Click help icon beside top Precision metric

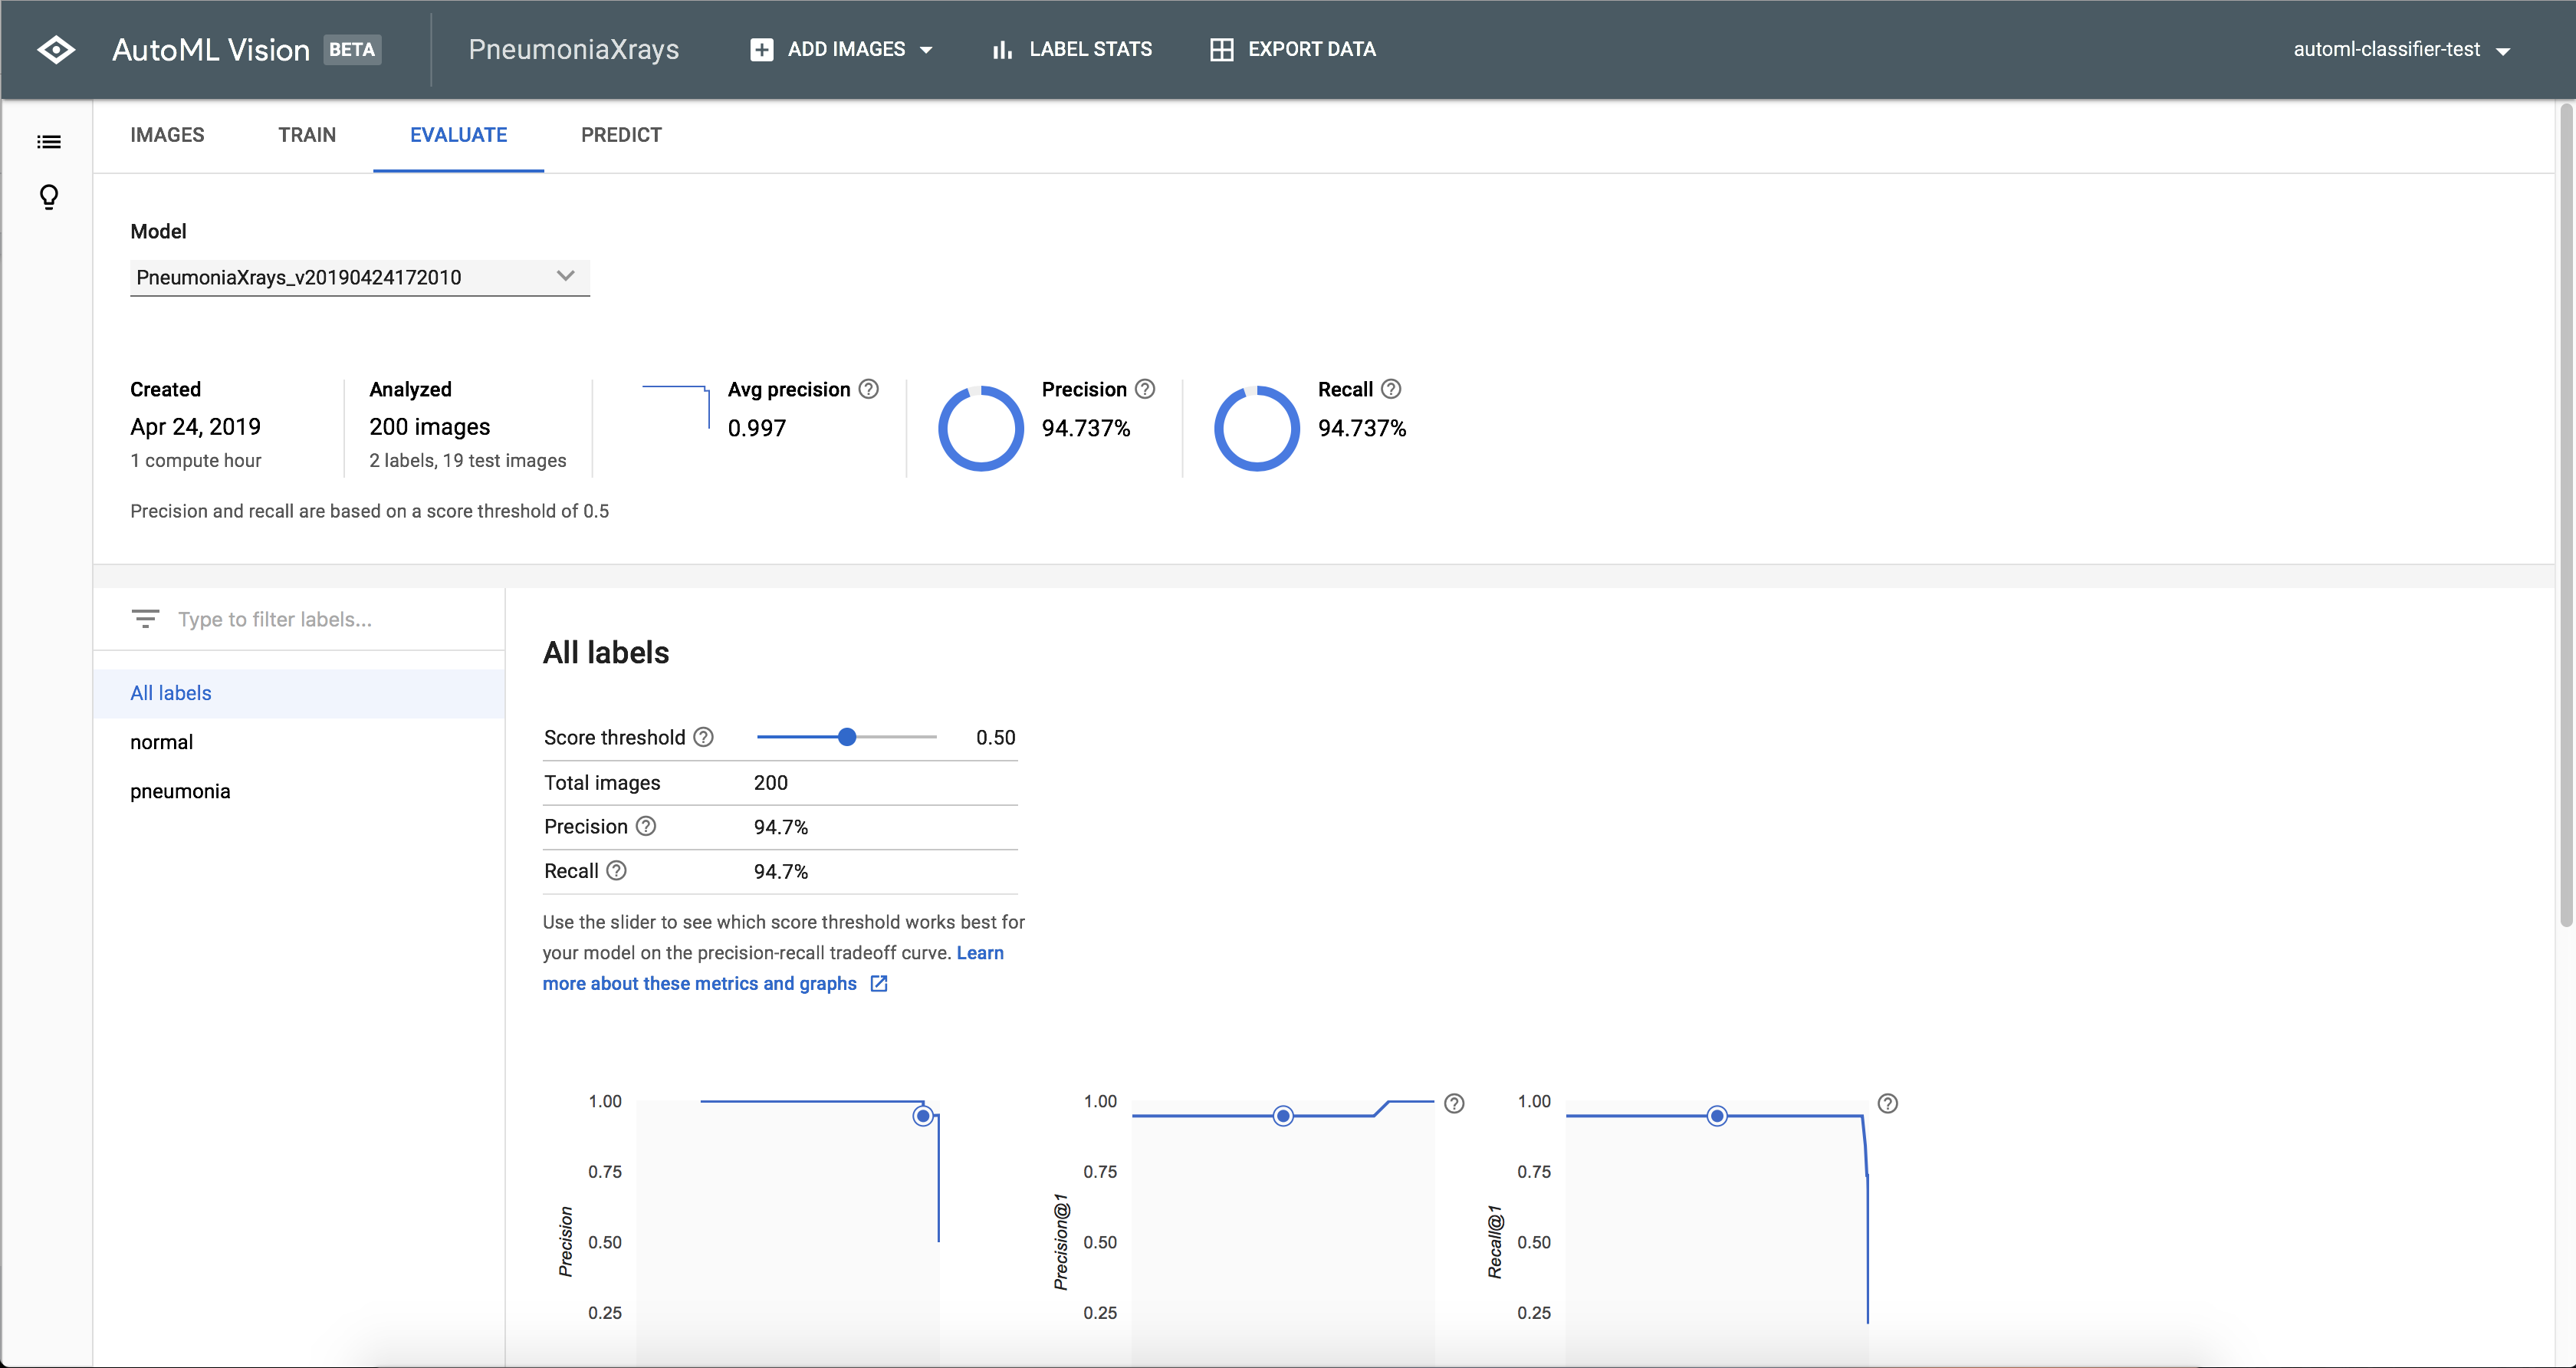(1145, 389)
